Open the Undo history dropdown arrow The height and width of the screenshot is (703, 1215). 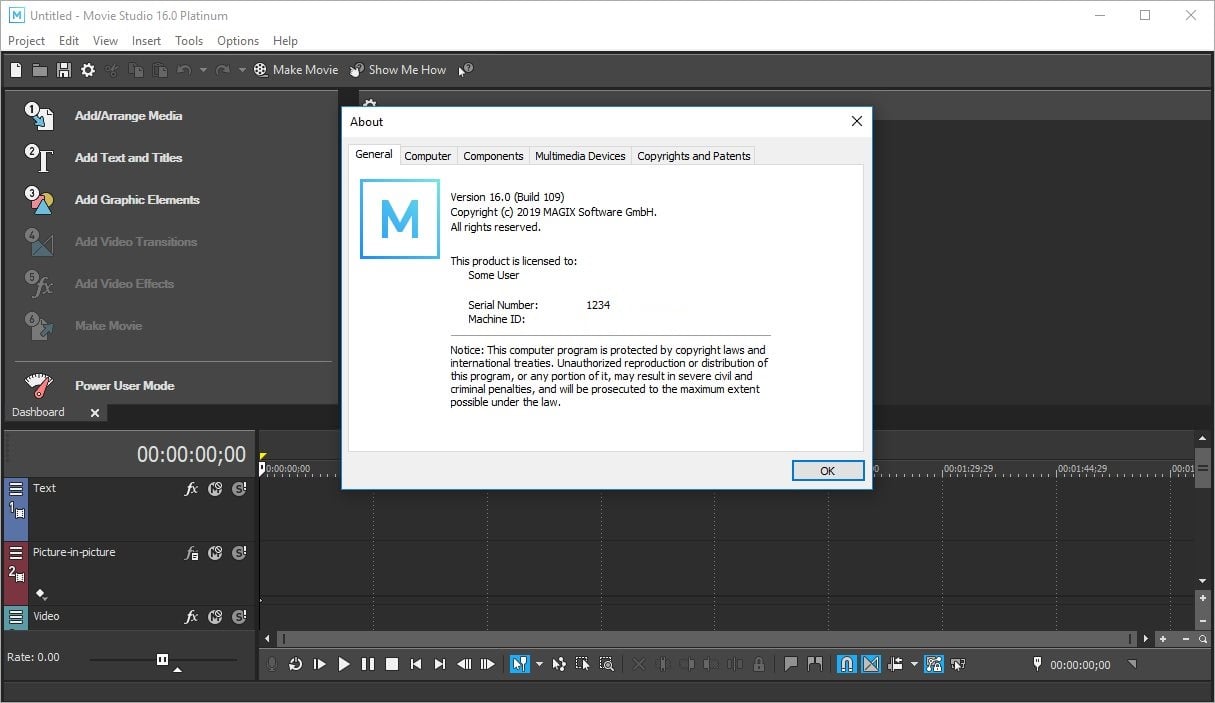coord(203,70)
